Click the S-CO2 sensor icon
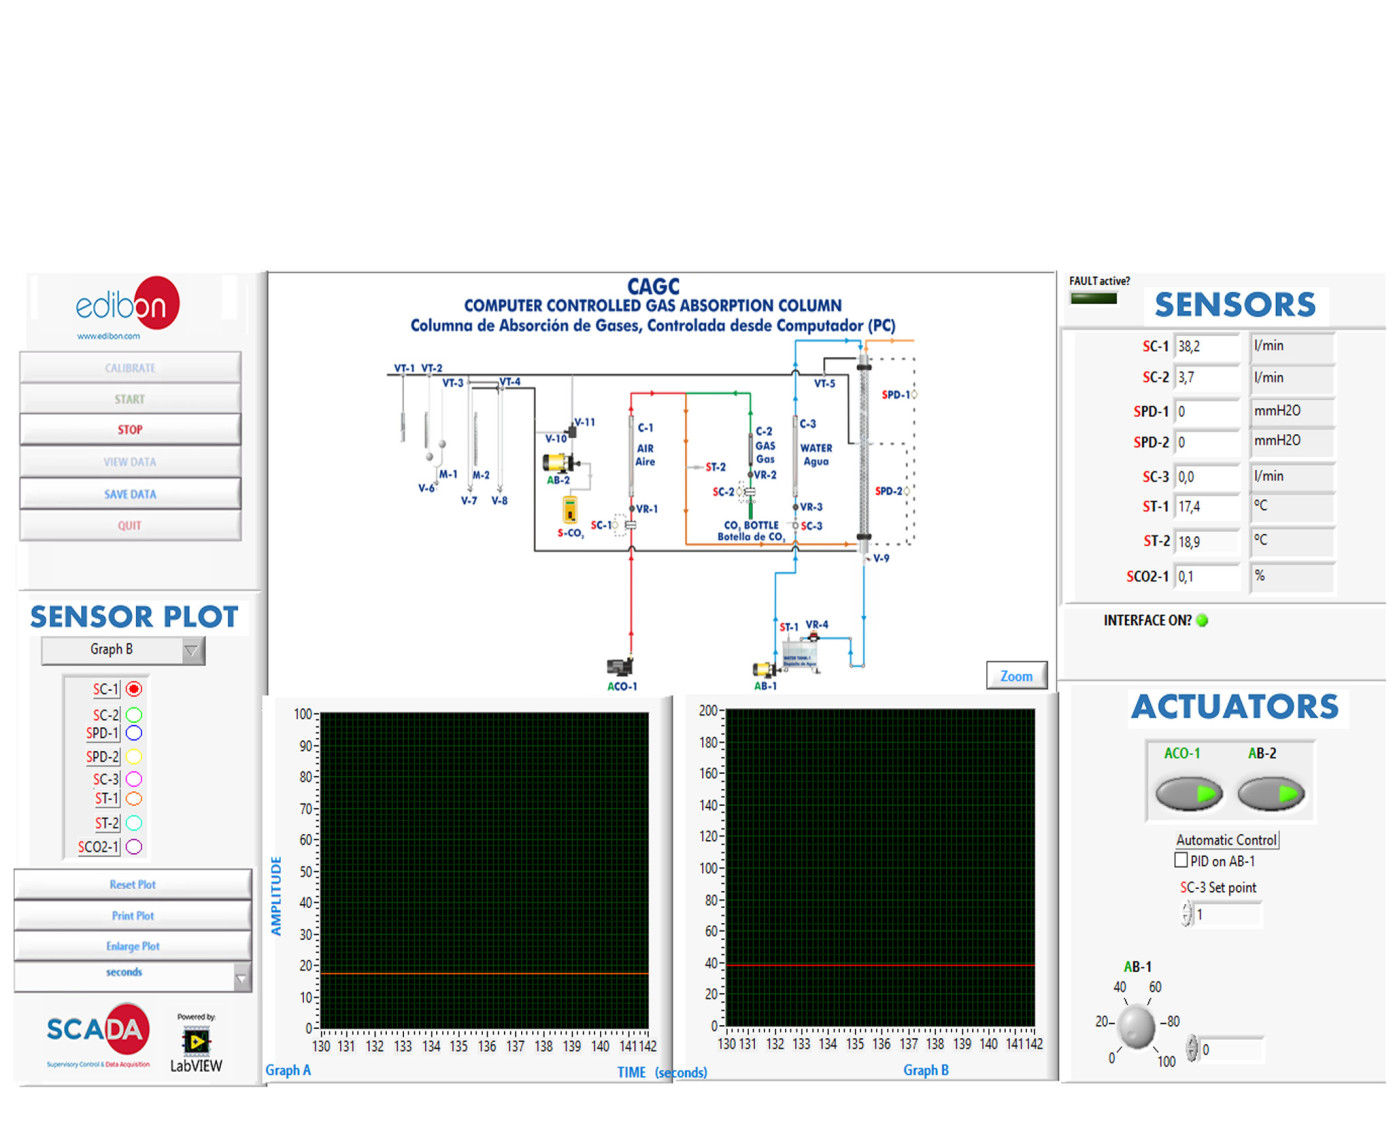Image resolution: width=1393 pixels, height=1125 pixels. coord(569,510)
